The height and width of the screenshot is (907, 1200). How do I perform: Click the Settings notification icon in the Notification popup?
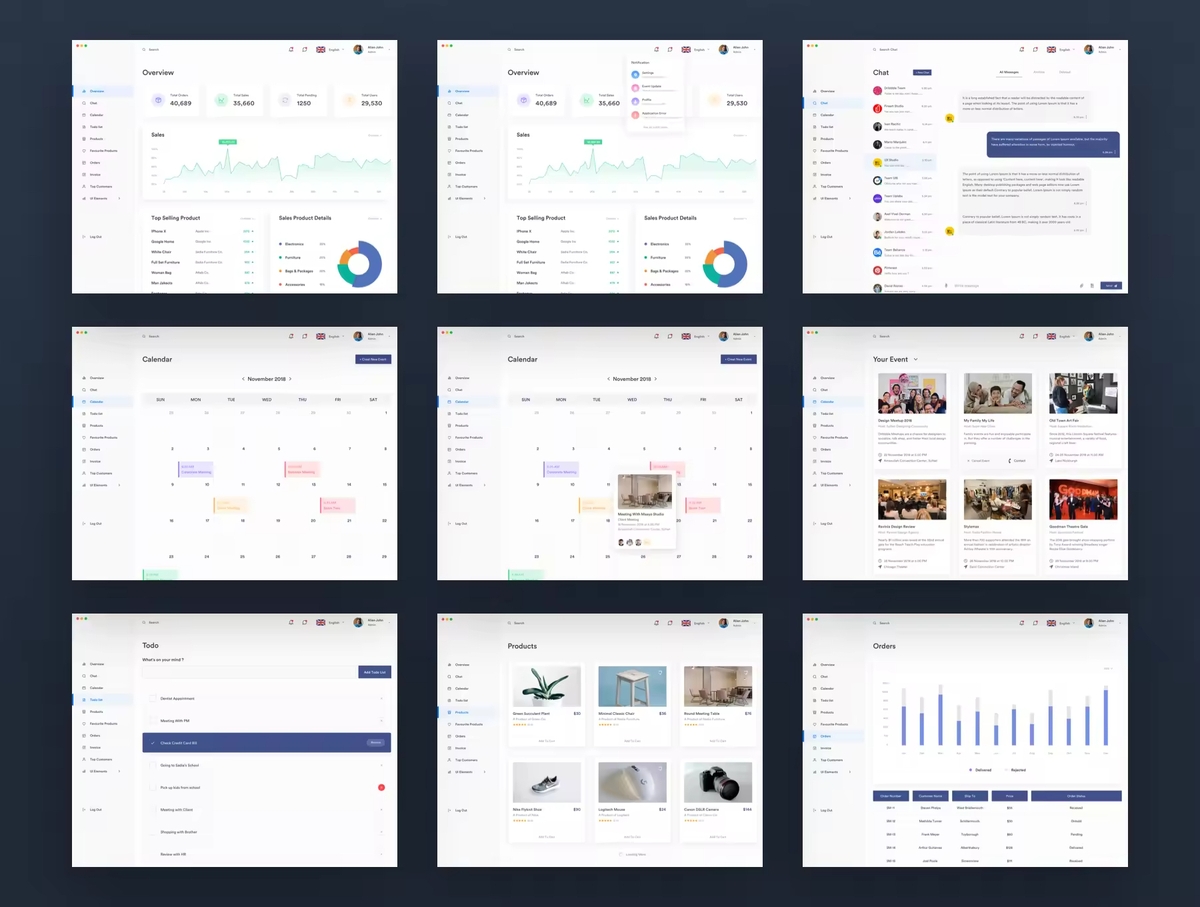[635, 73]
